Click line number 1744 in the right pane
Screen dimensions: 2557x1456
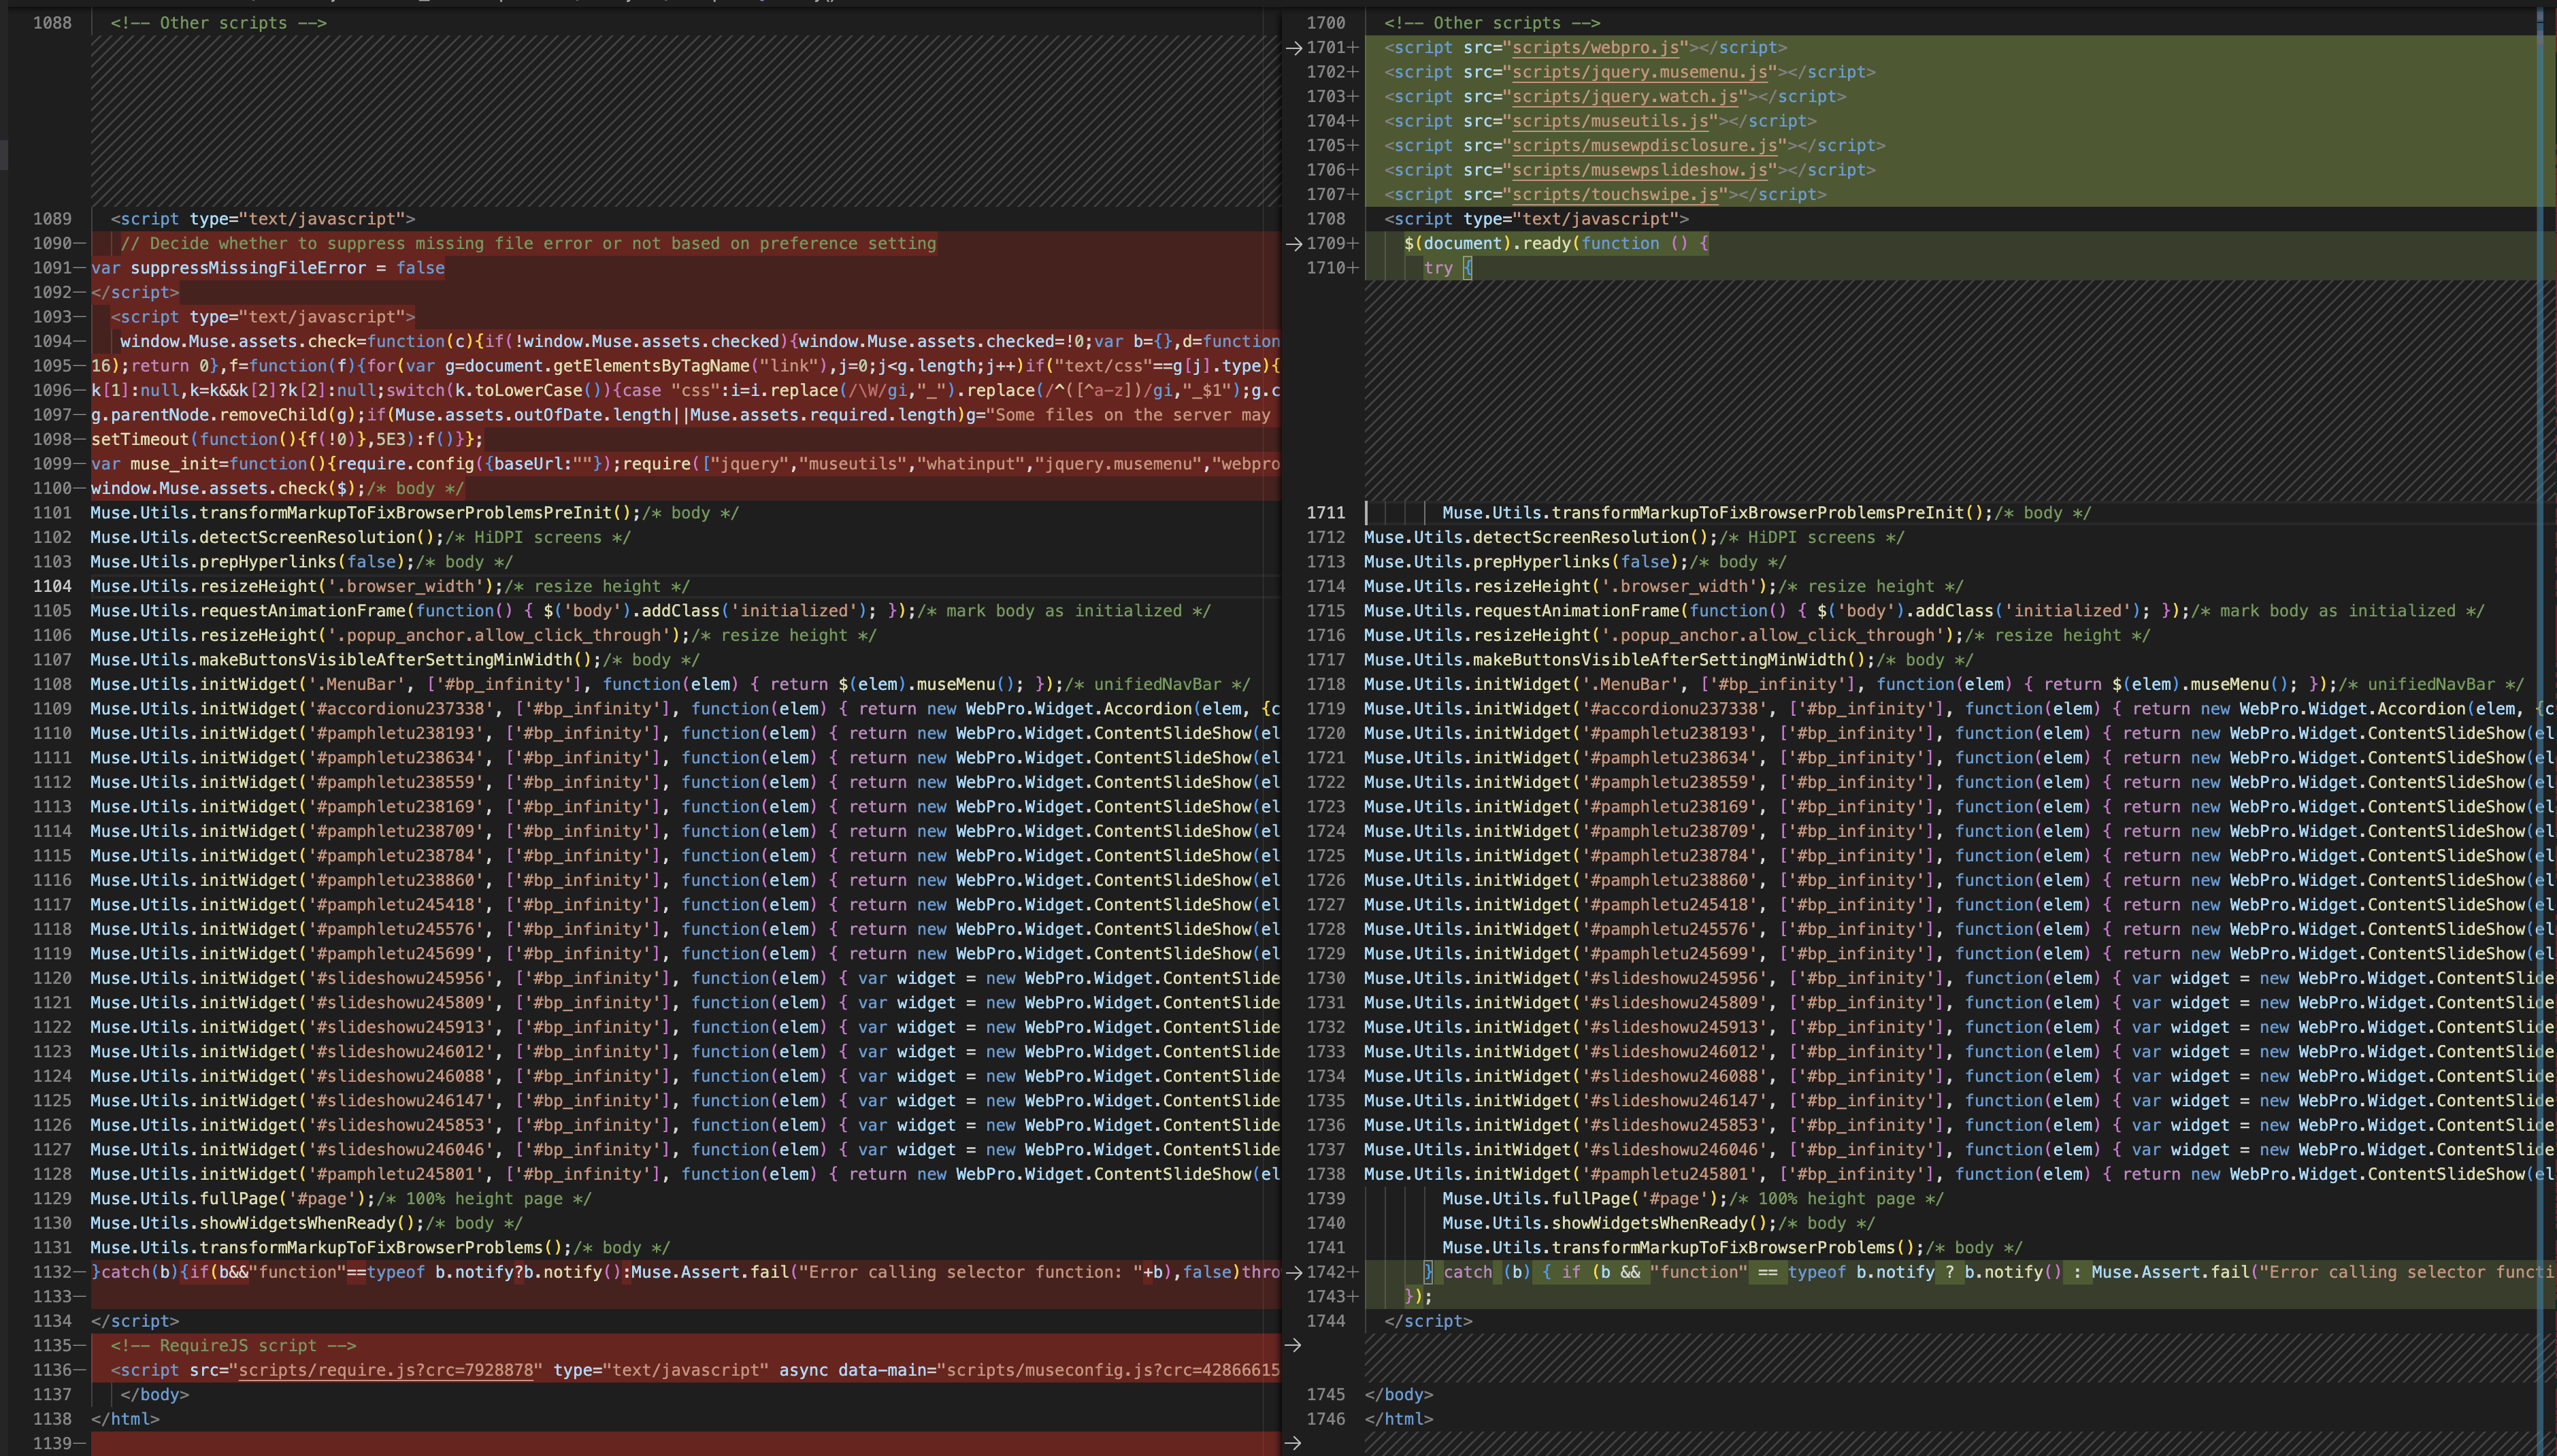pos(1326,1321)
